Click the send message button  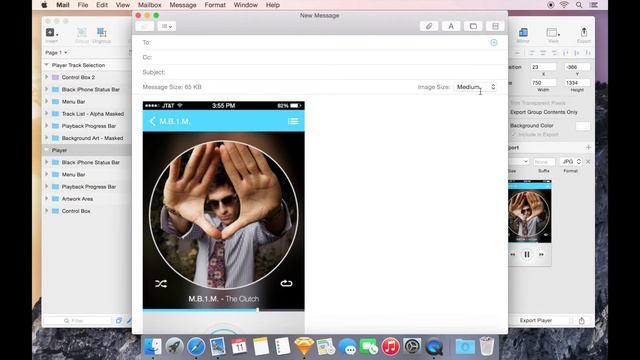[x=144, y=26]
